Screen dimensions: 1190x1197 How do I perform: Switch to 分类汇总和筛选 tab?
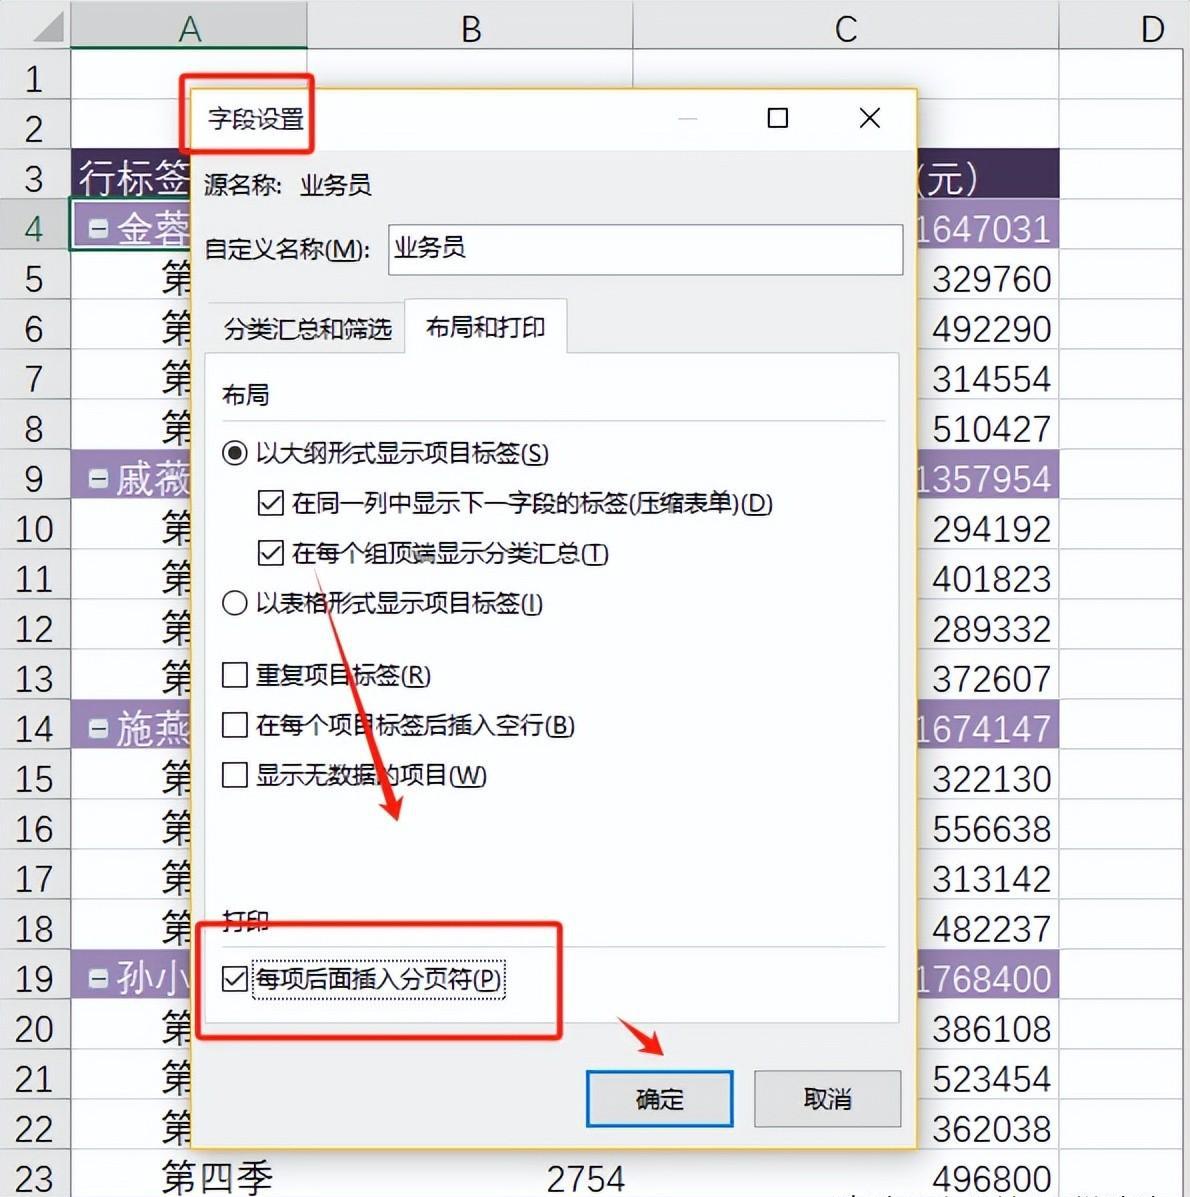click(308, 328)
